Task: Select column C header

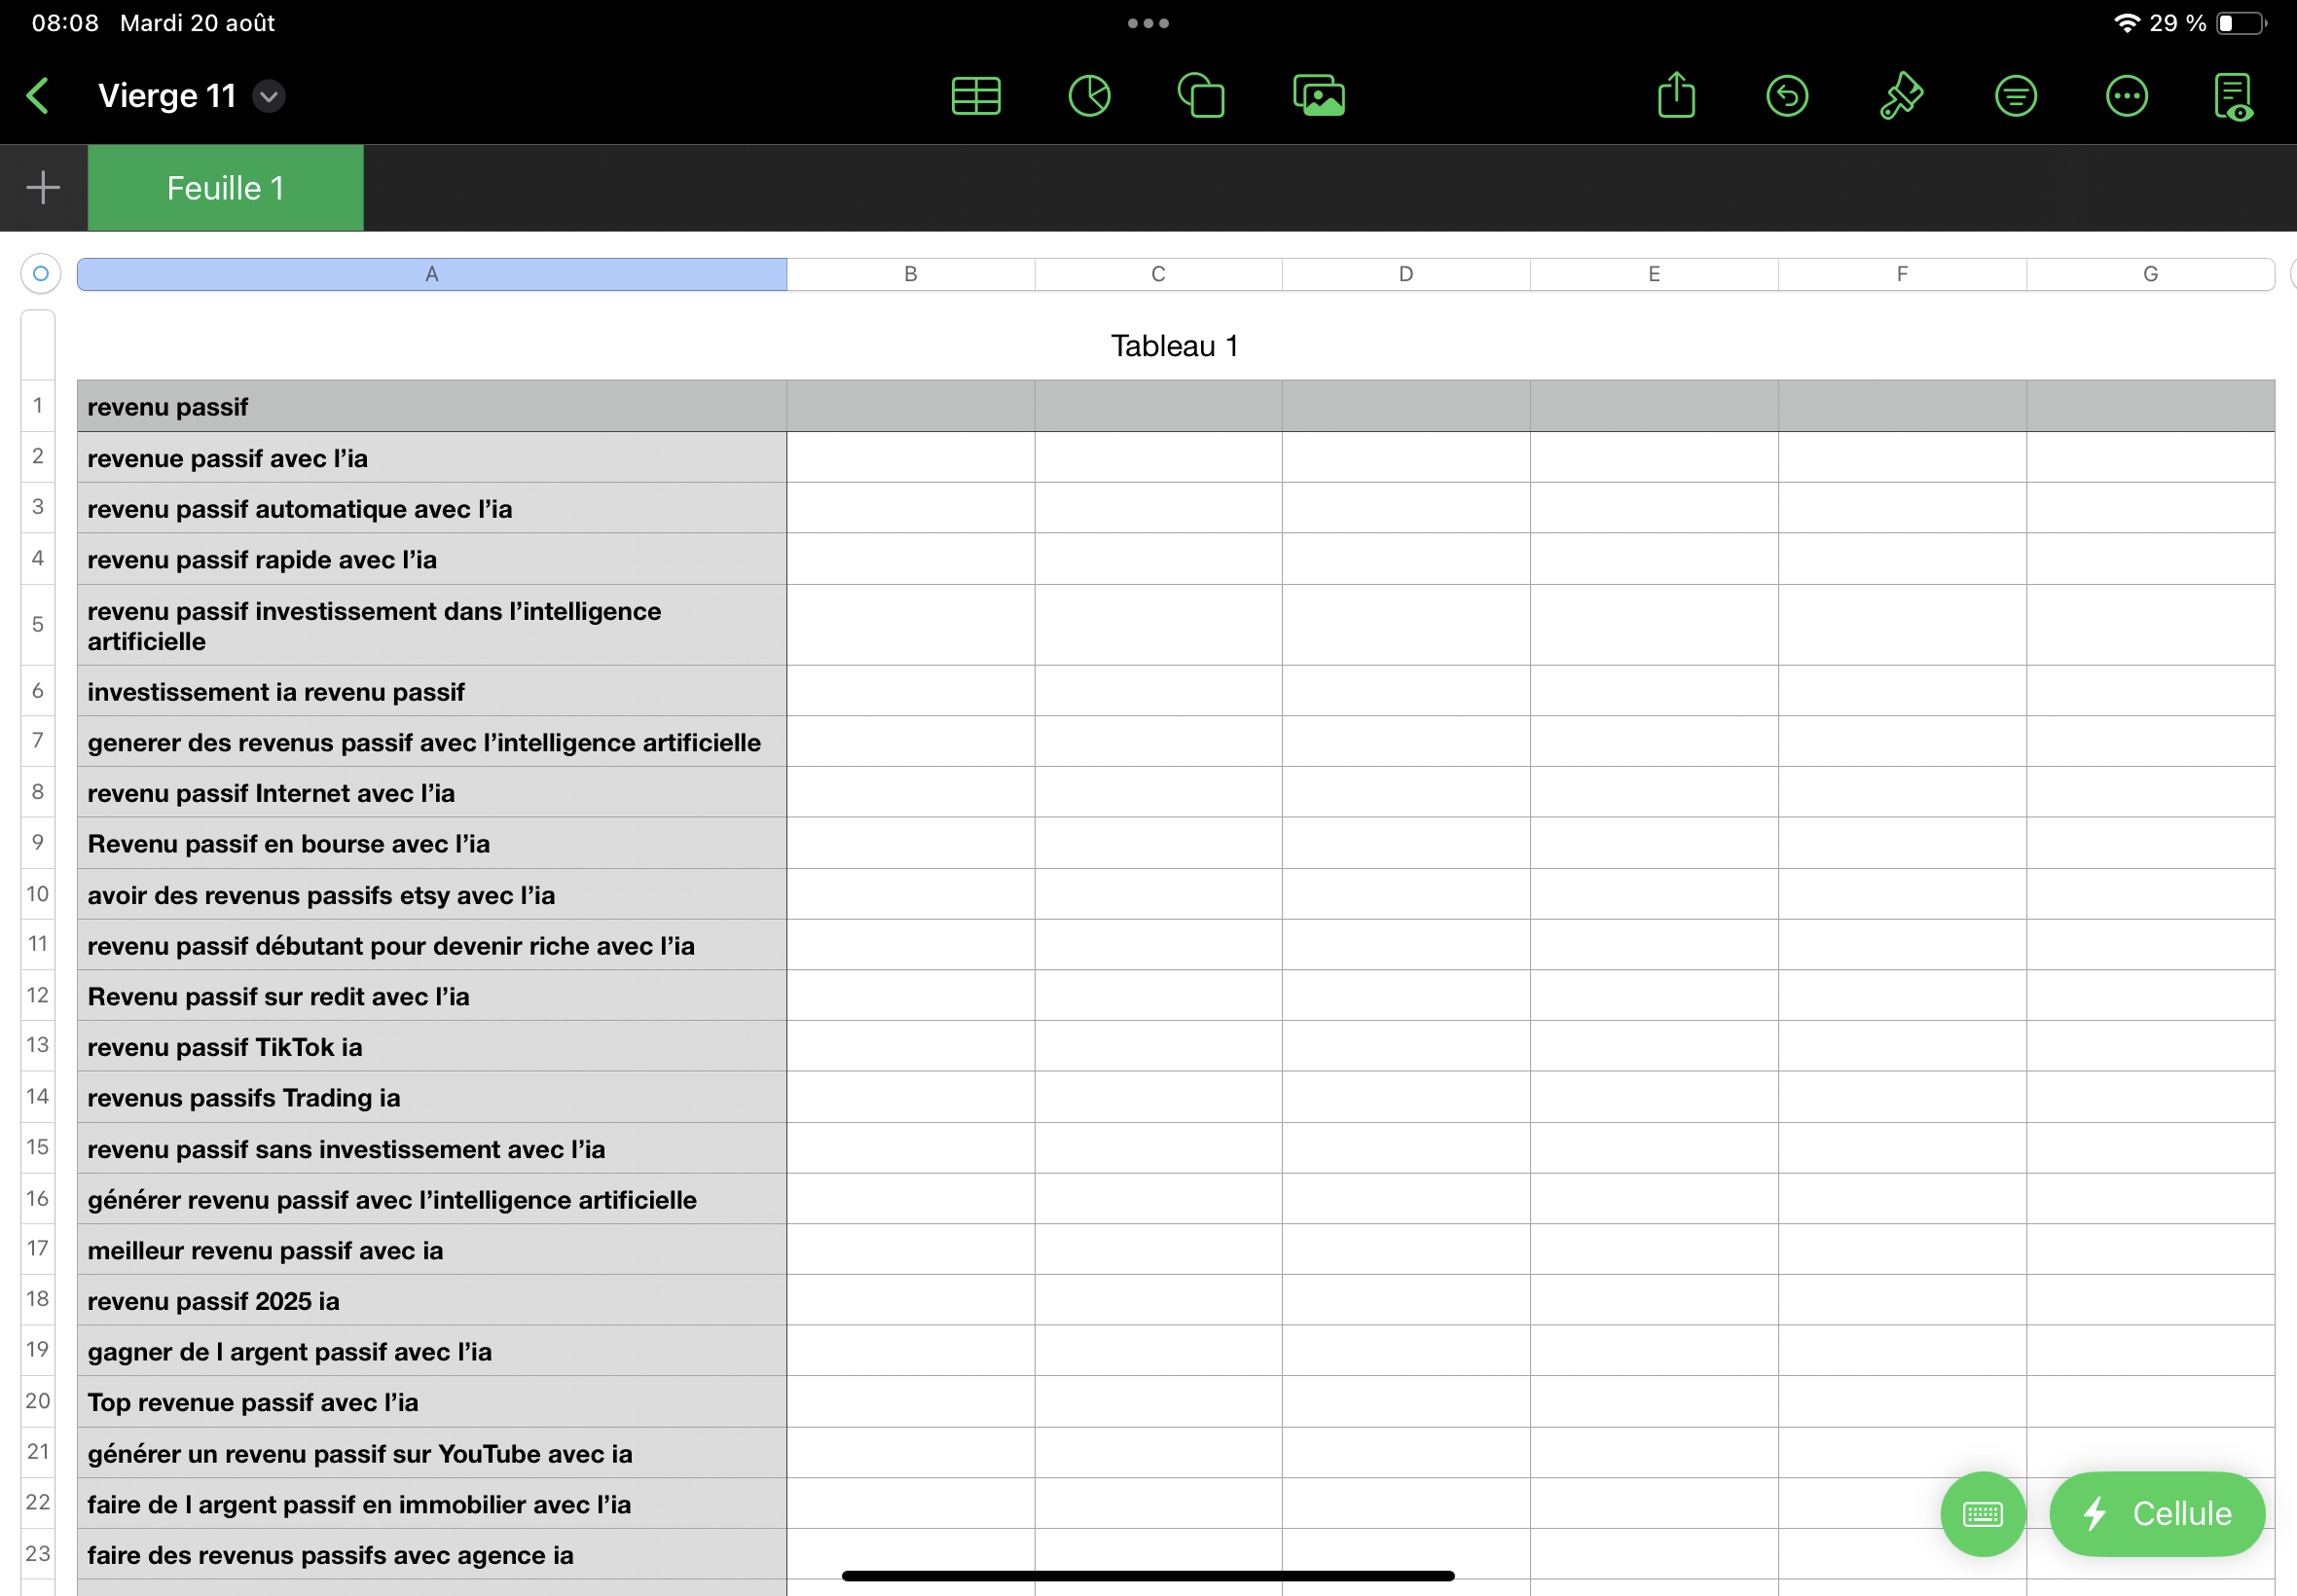Action: (x=1158, y=274)
